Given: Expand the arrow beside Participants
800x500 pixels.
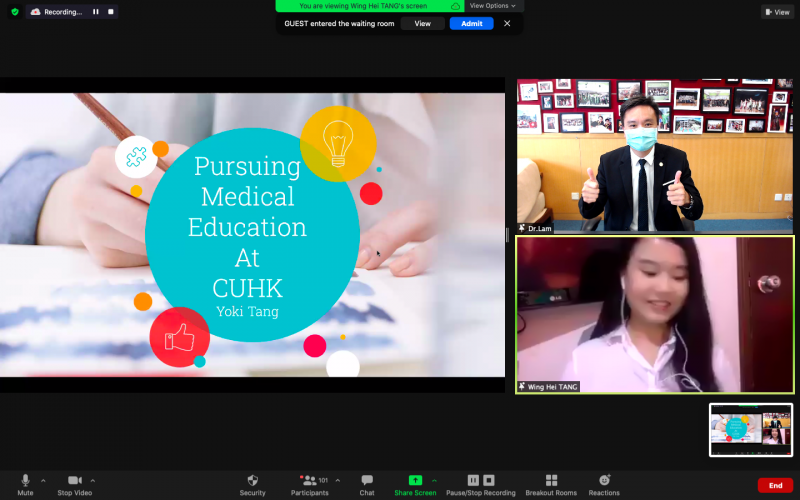Looking at the screenshot, I should point(338,481).
